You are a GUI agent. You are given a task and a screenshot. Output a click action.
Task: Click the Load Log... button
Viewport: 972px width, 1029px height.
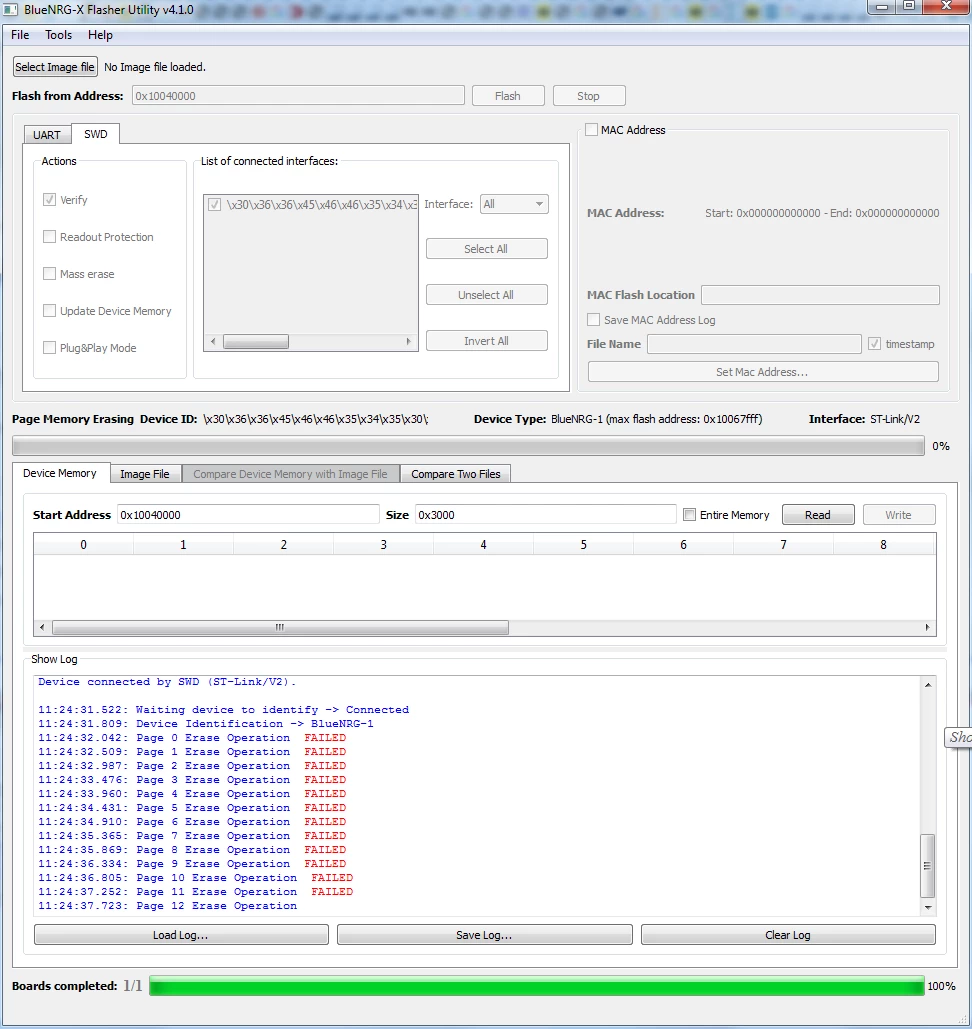click(181, 935)
